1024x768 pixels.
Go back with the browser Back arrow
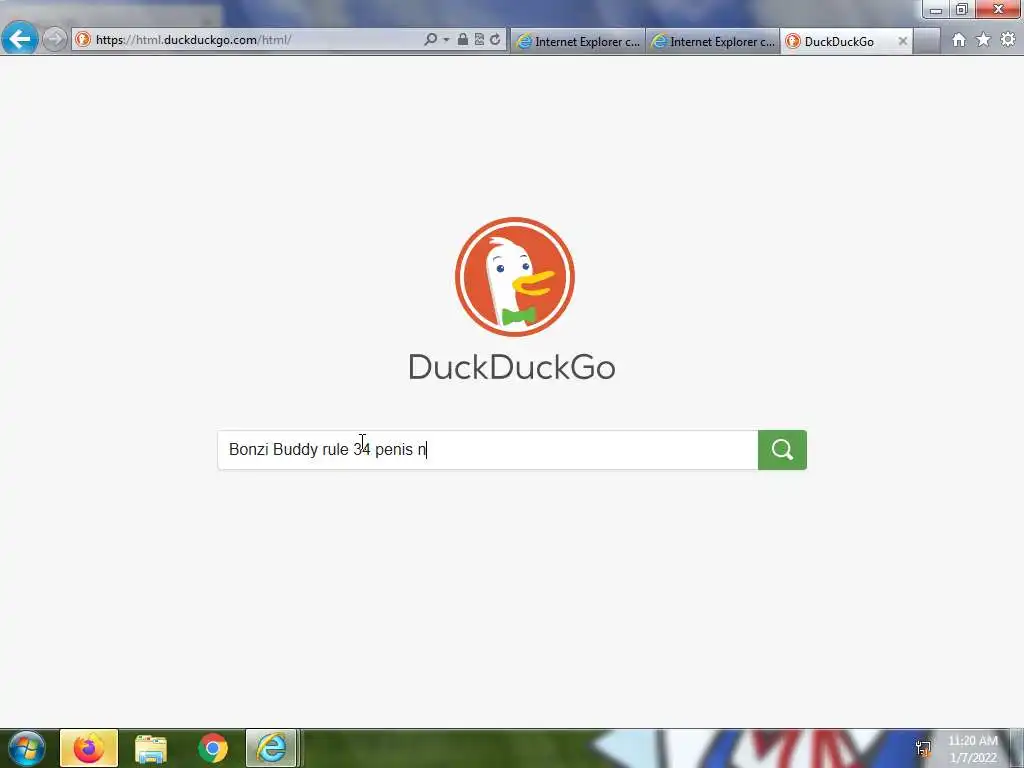20,39
